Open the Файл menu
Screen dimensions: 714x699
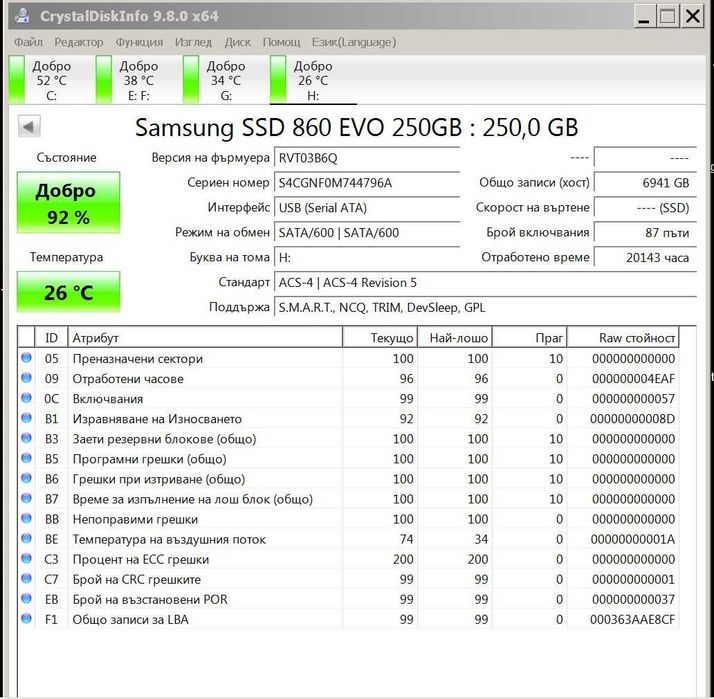click(x=28, y=42)
